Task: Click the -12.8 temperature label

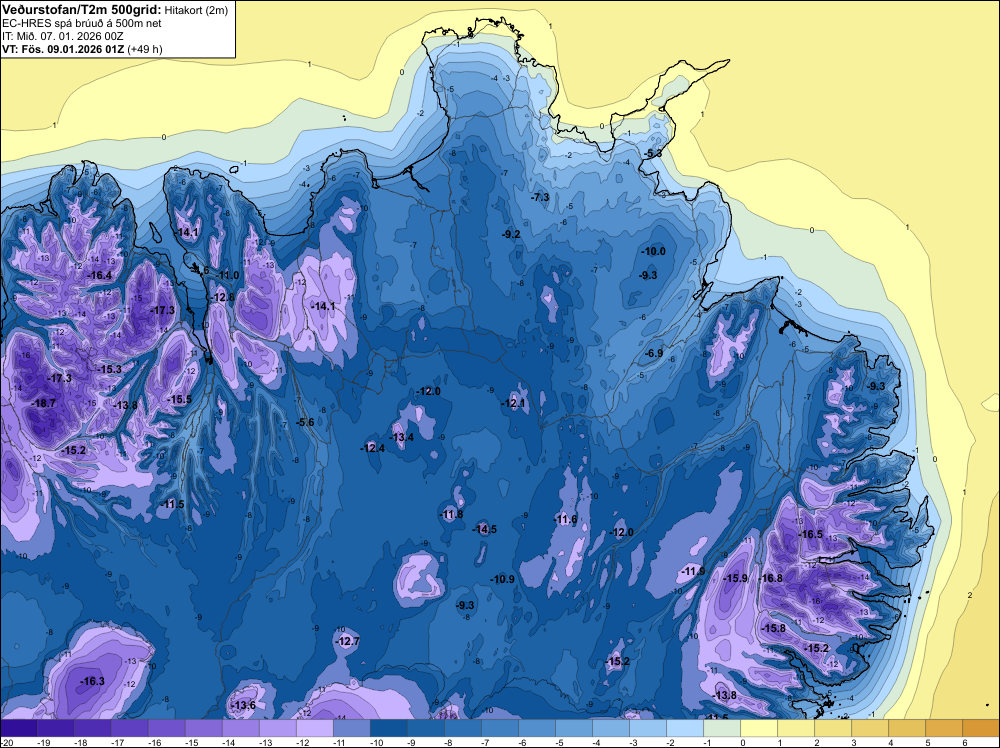Action: pyautogui.click(x=223, y=298)
